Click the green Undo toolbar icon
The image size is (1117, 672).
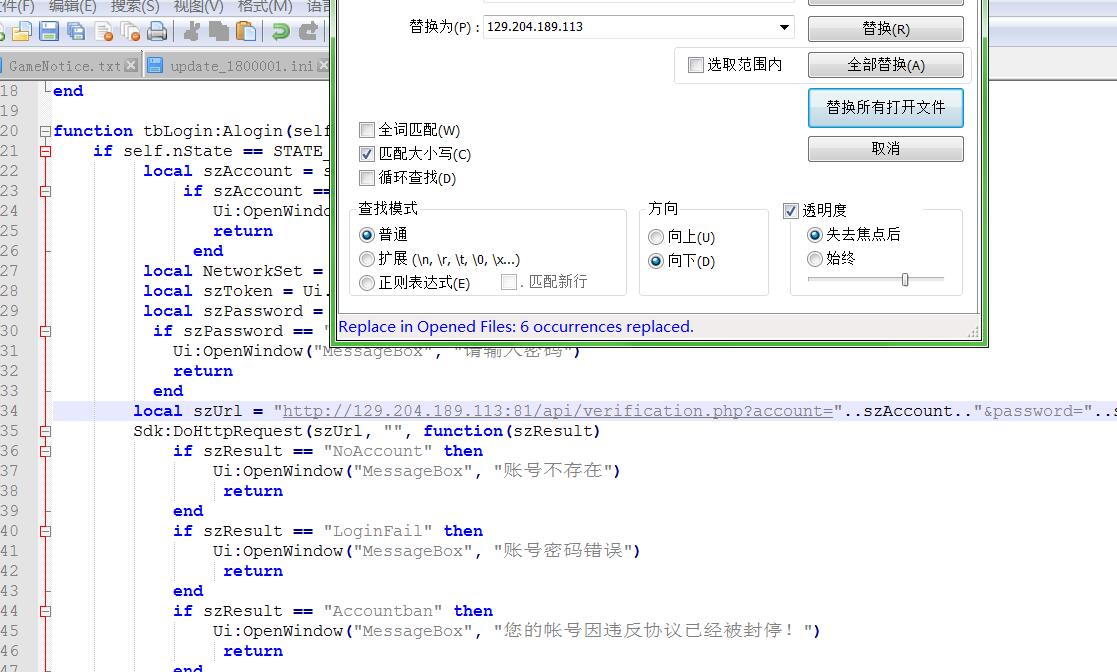click(x=281, y=32)
